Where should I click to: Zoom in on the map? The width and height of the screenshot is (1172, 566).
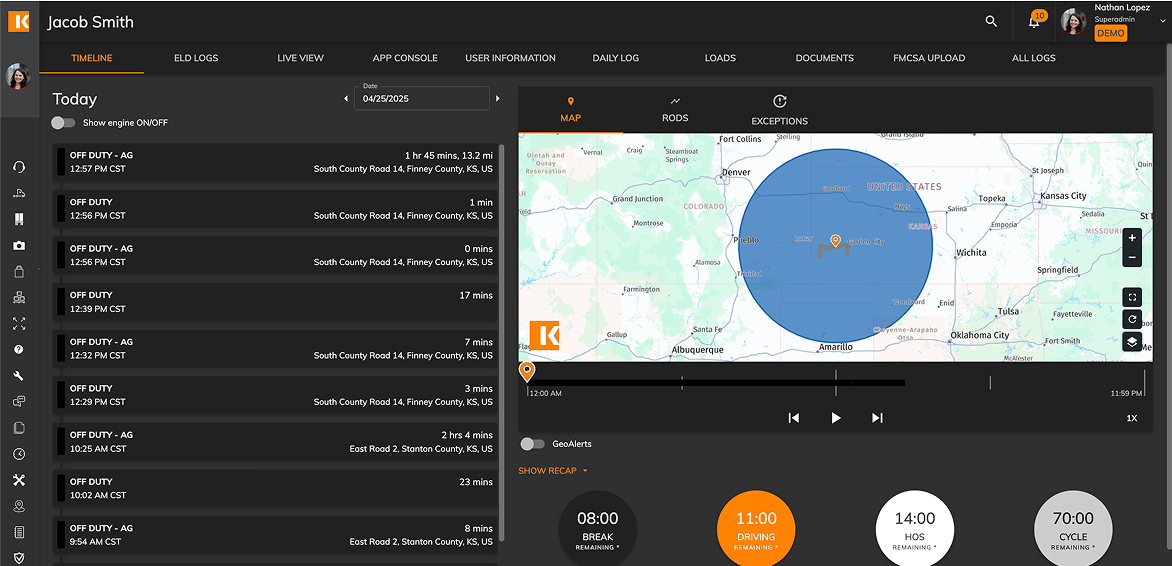click(1132, 238)
